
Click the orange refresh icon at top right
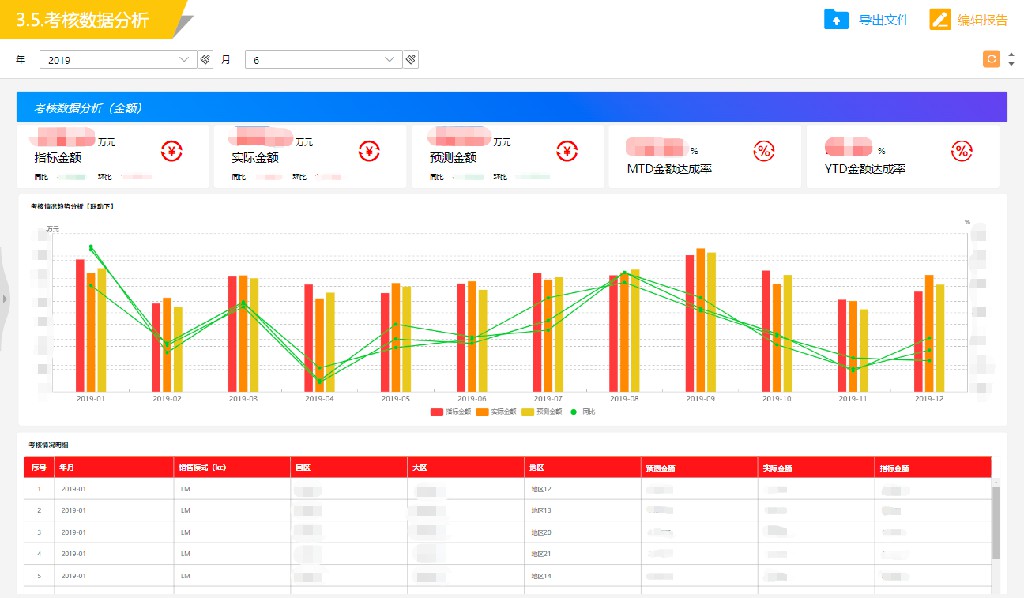coord(991,59)
